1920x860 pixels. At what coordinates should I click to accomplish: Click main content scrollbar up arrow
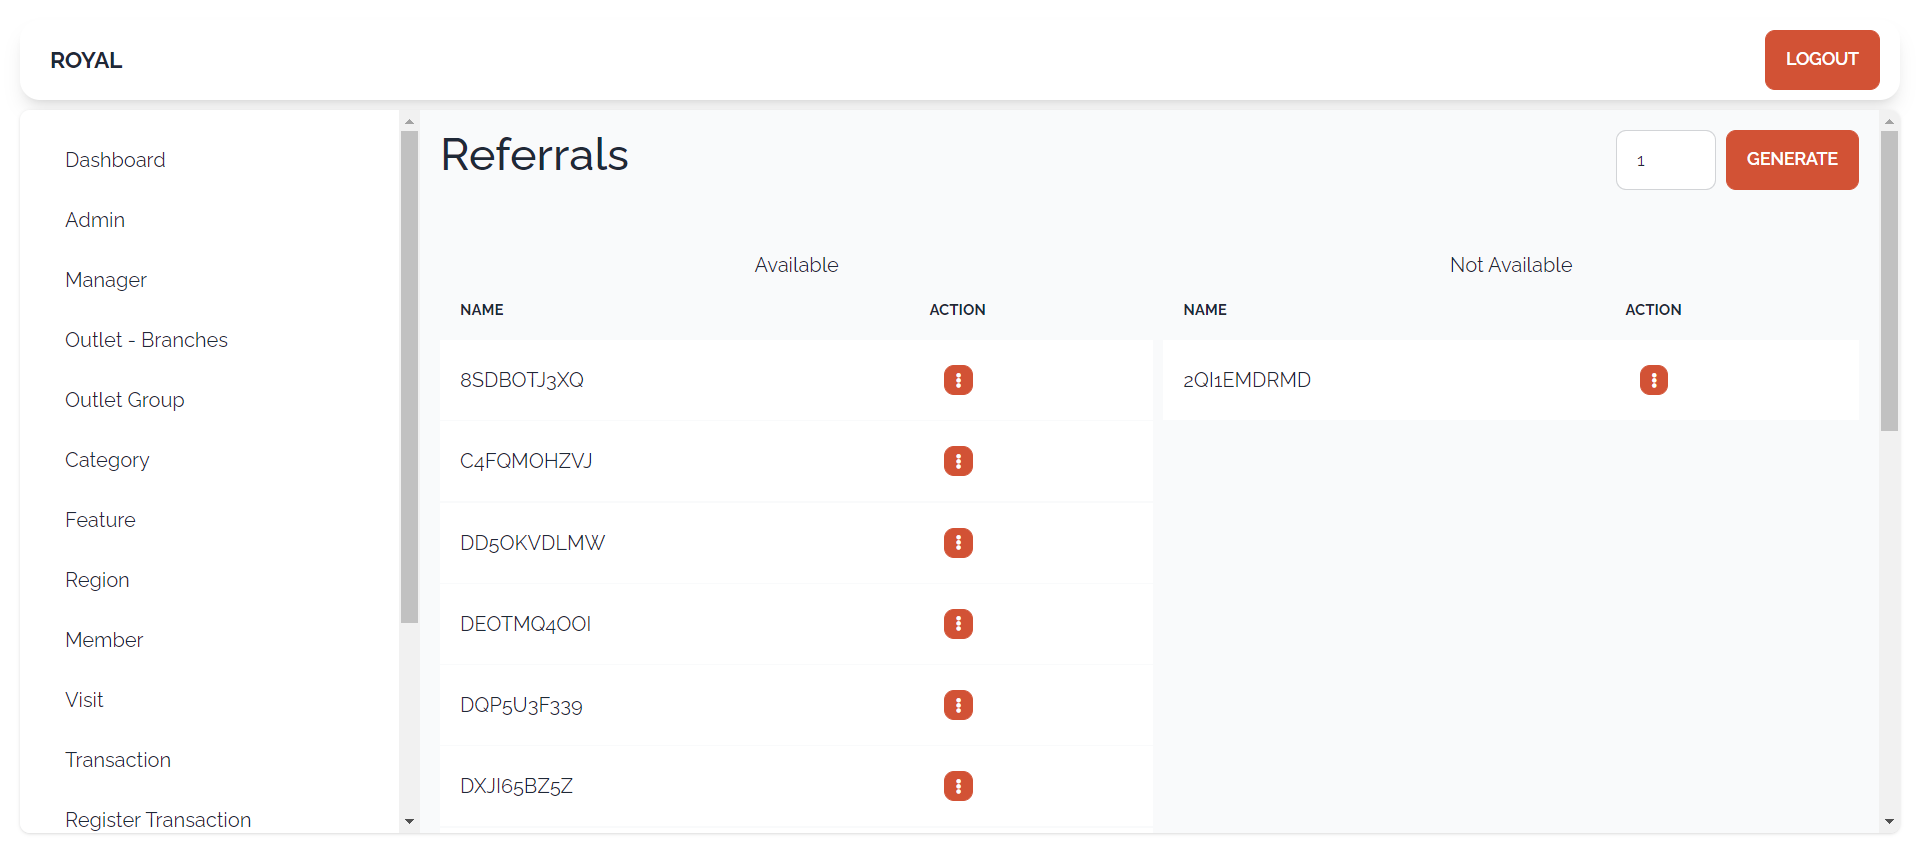(1889, 121)
